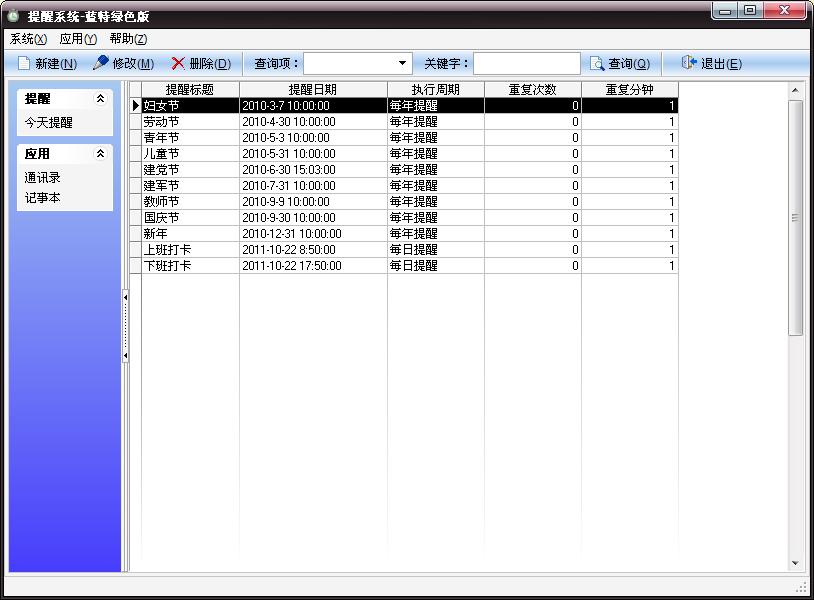Click date cell 2011-10-22 17:50:00
814x600 pixels.
[313, 266]
